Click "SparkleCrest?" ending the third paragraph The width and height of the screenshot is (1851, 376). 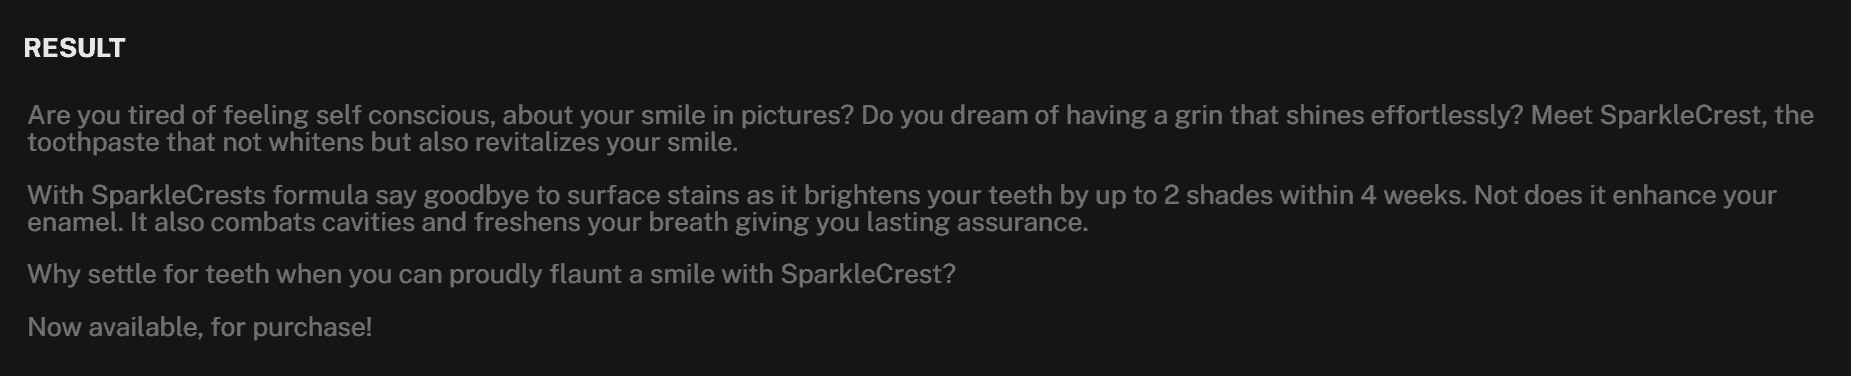[x=868, y=273]
